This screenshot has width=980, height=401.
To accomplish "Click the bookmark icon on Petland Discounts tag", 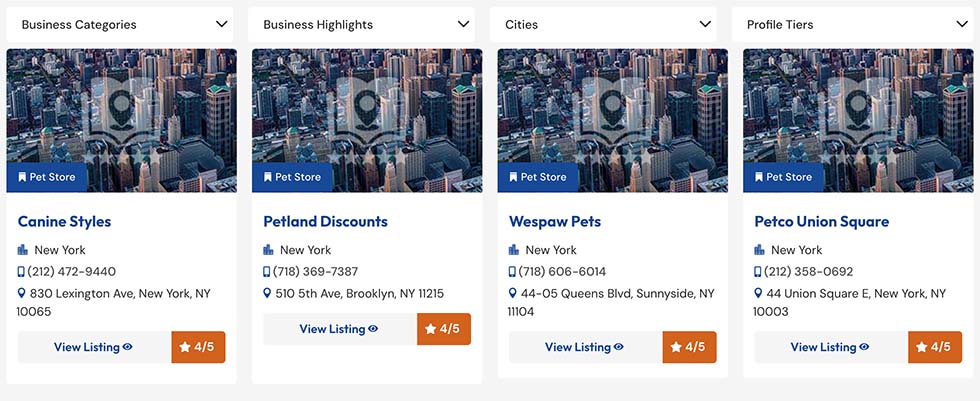I will click(x=268, y=177).
